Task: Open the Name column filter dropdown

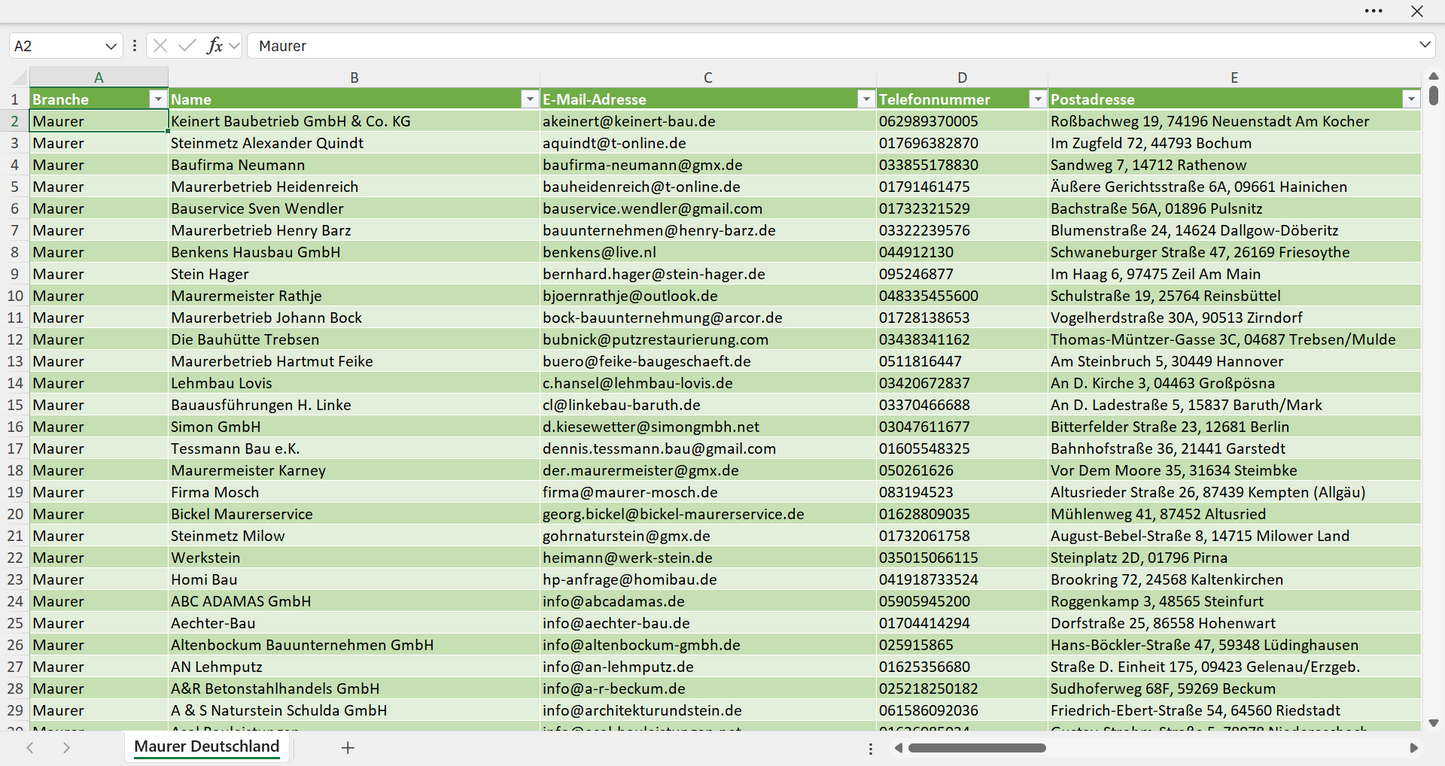Action: (530, 99)
